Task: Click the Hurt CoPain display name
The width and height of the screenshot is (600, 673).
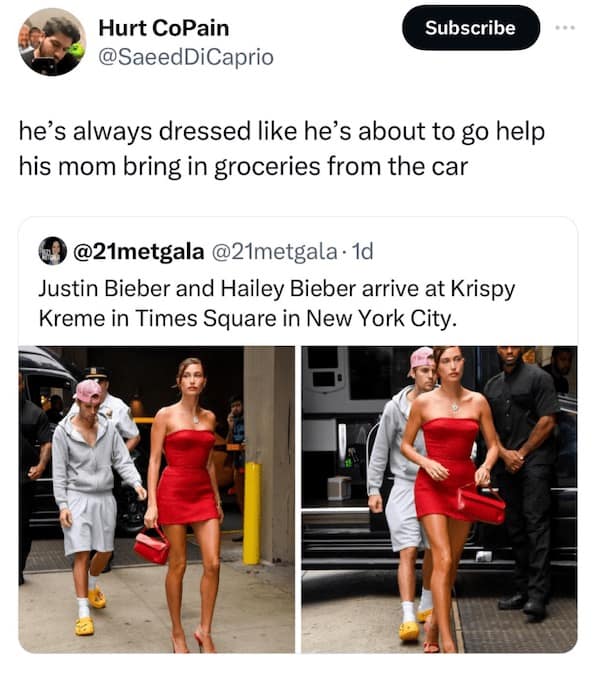Action: tap(163, 27)
